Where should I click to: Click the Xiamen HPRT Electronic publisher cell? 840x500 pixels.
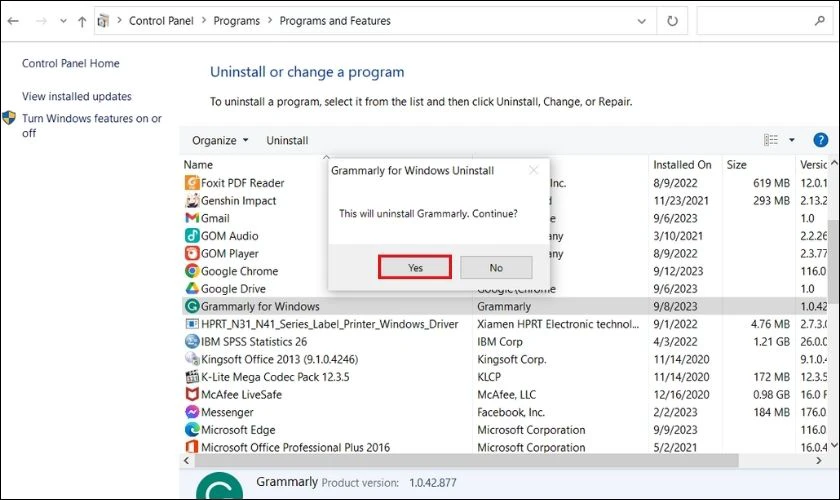pyautogui.click(x=558, y=324)
